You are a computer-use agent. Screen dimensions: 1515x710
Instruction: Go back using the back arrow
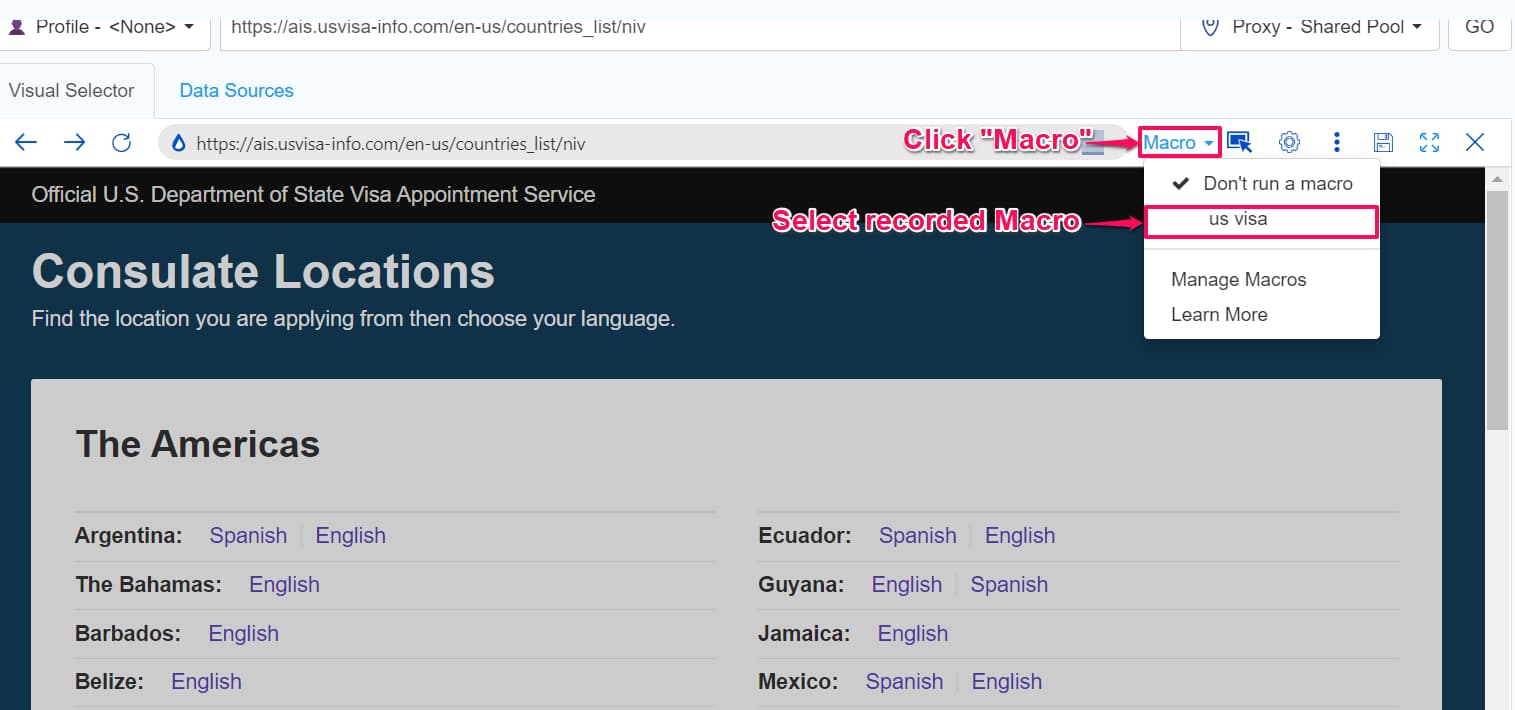(26, 143)
